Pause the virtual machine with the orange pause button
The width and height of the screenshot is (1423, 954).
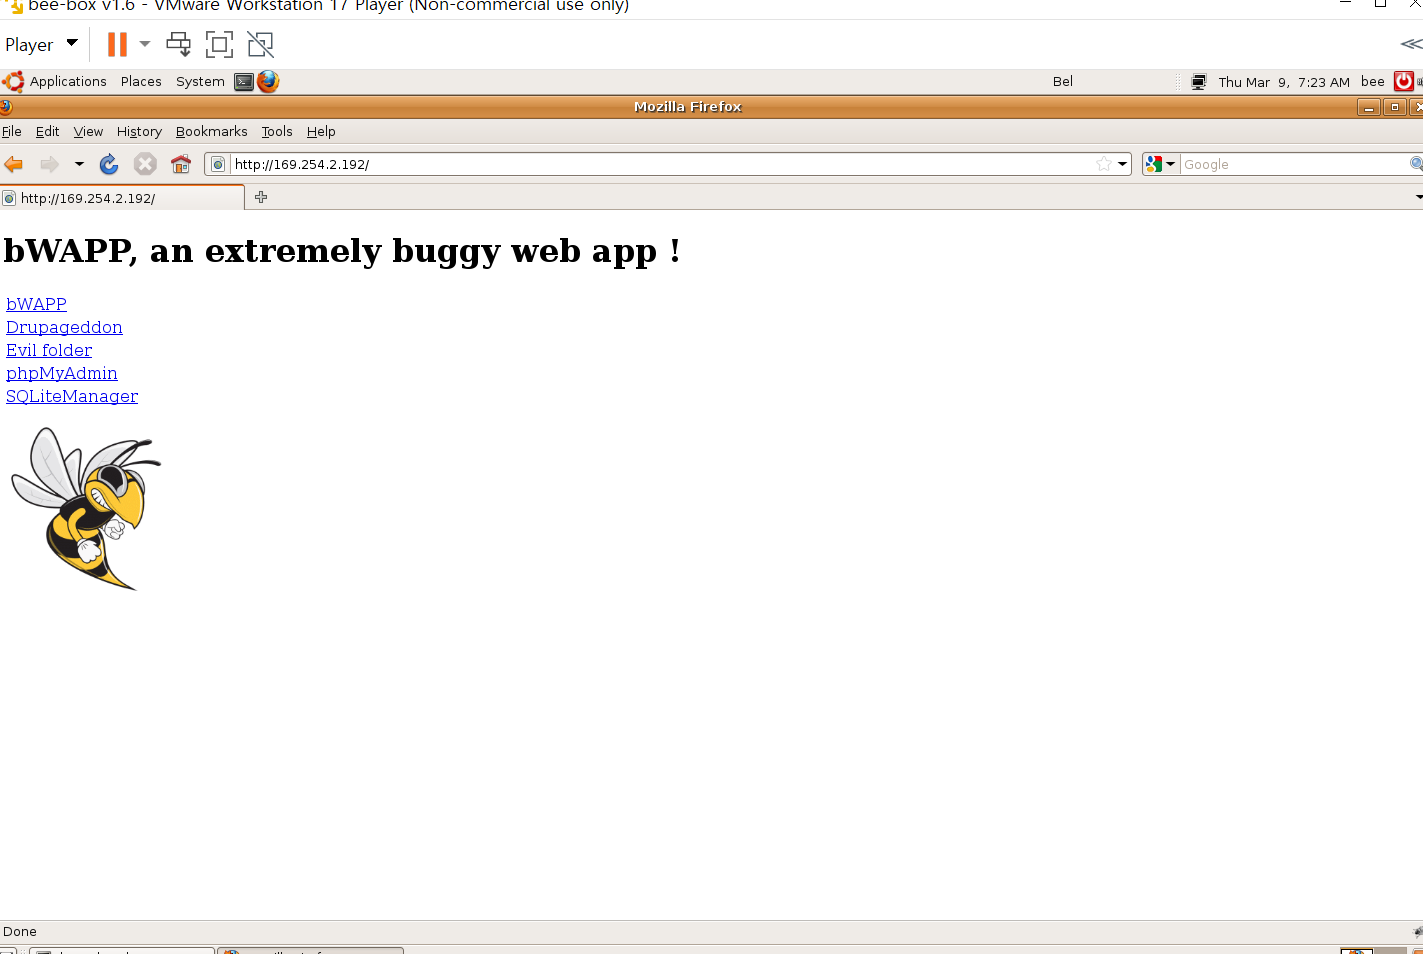[117, 44]
